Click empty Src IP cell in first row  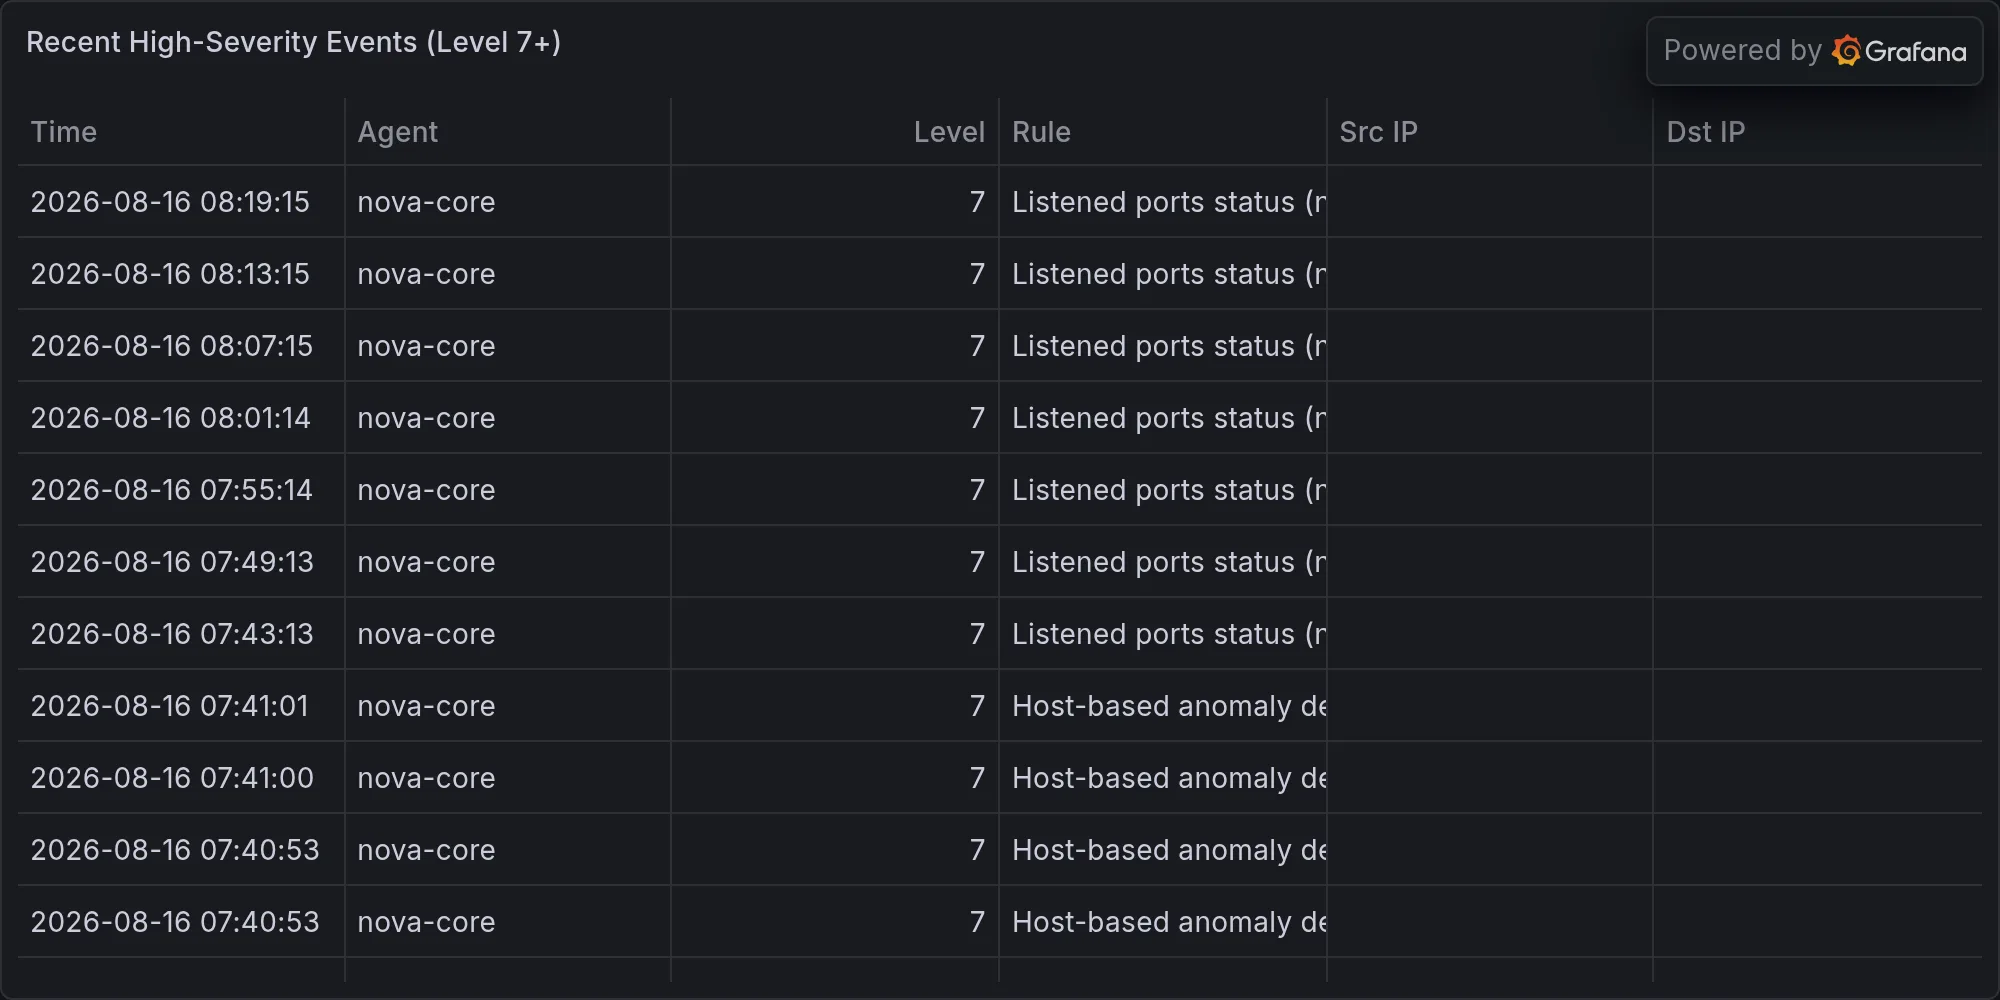1490,202
